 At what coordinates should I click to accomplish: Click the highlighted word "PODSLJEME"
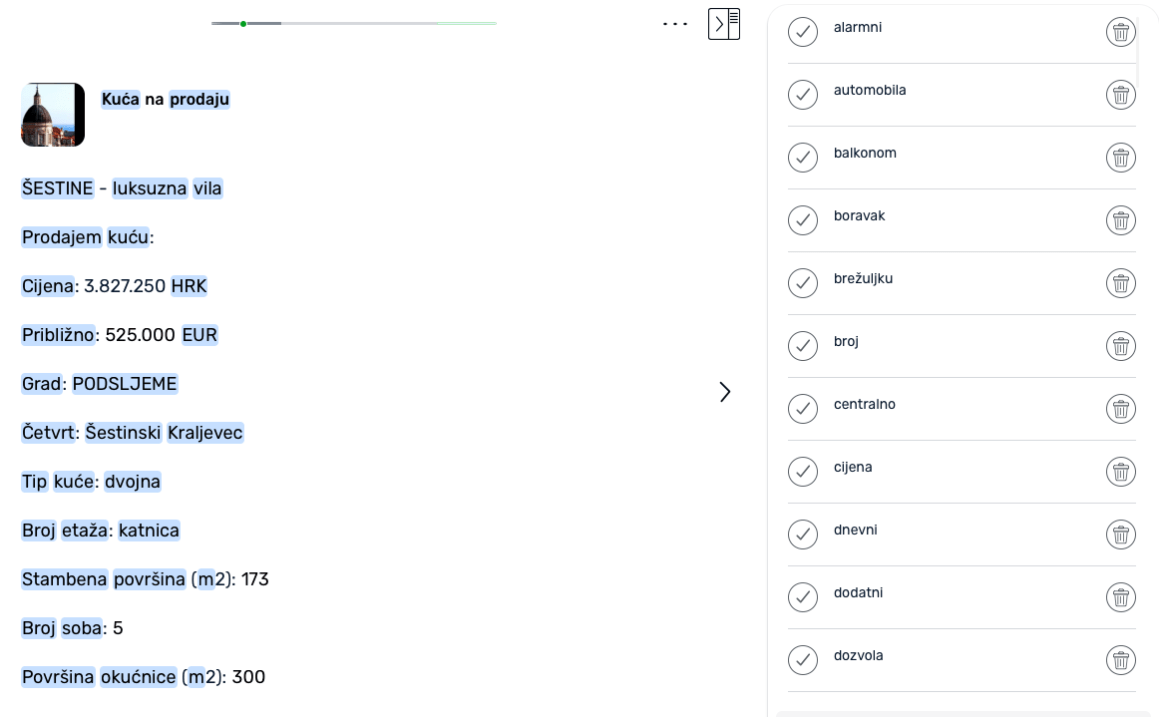click(125, 384)
